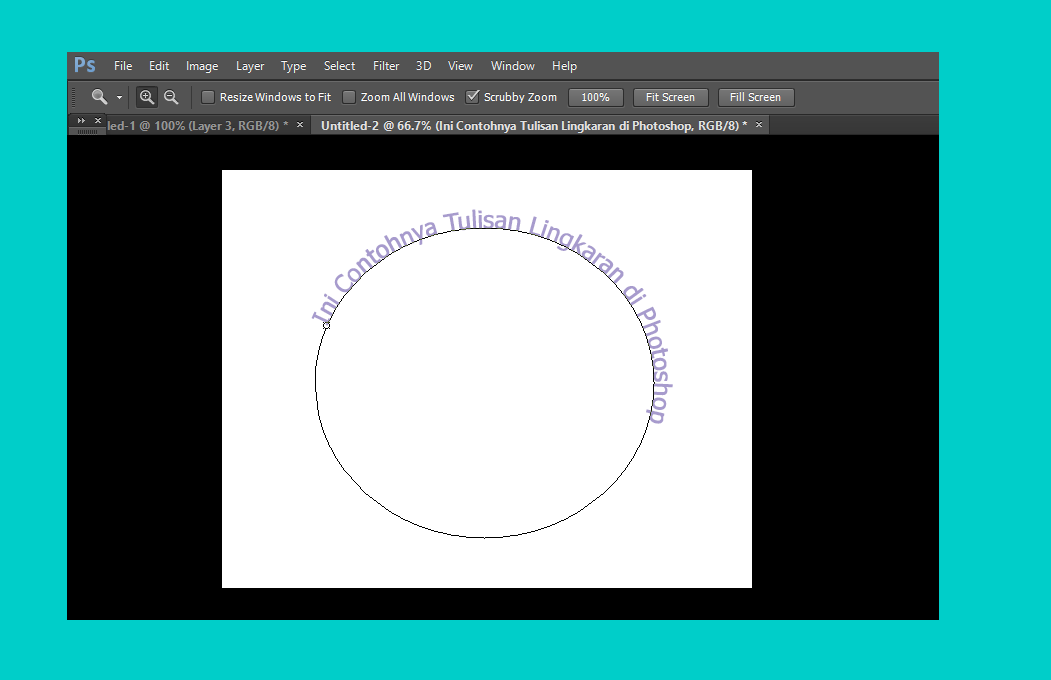Expand the collapsed tools panel double arrow
This screenshot has height=680, width=1051.
point(81,121)
